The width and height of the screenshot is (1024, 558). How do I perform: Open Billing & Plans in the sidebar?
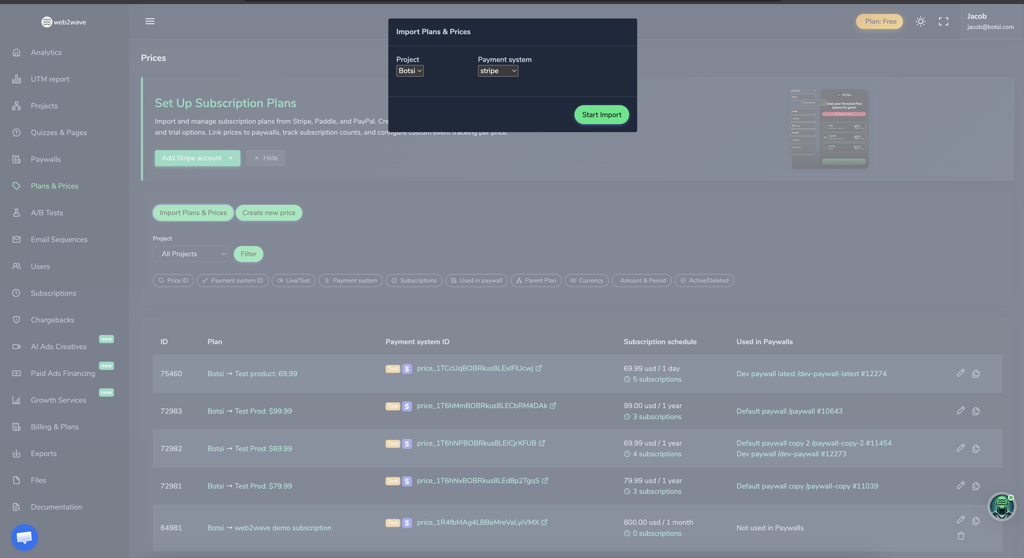[x=54, y=427]
